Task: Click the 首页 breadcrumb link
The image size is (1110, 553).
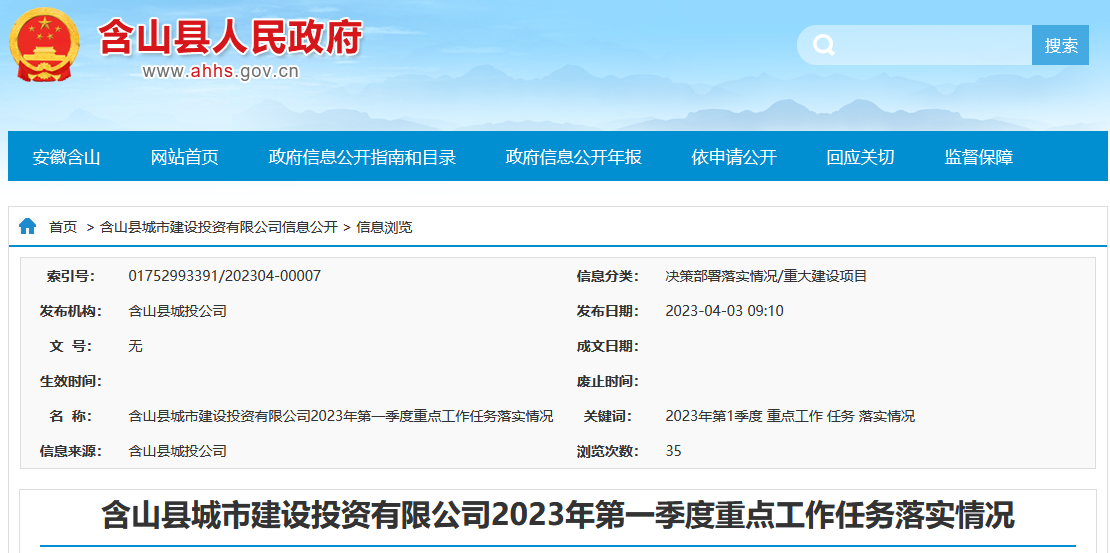Action: (x=63, y=227)
